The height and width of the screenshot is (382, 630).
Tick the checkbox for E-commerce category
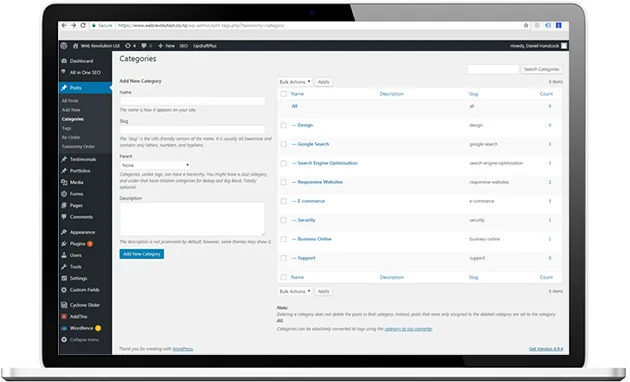[x=284, y=201]
